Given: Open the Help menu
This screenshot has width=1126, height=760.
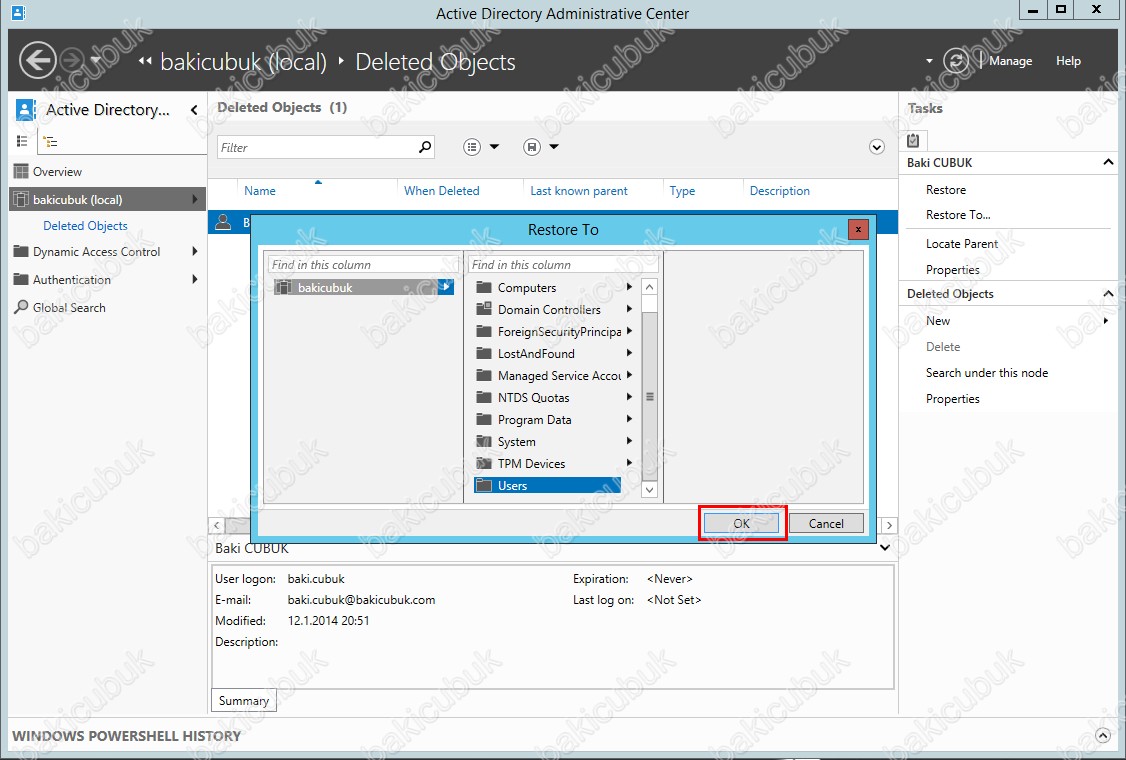Looking at the screenshot, I should [x=1068, y=60].
